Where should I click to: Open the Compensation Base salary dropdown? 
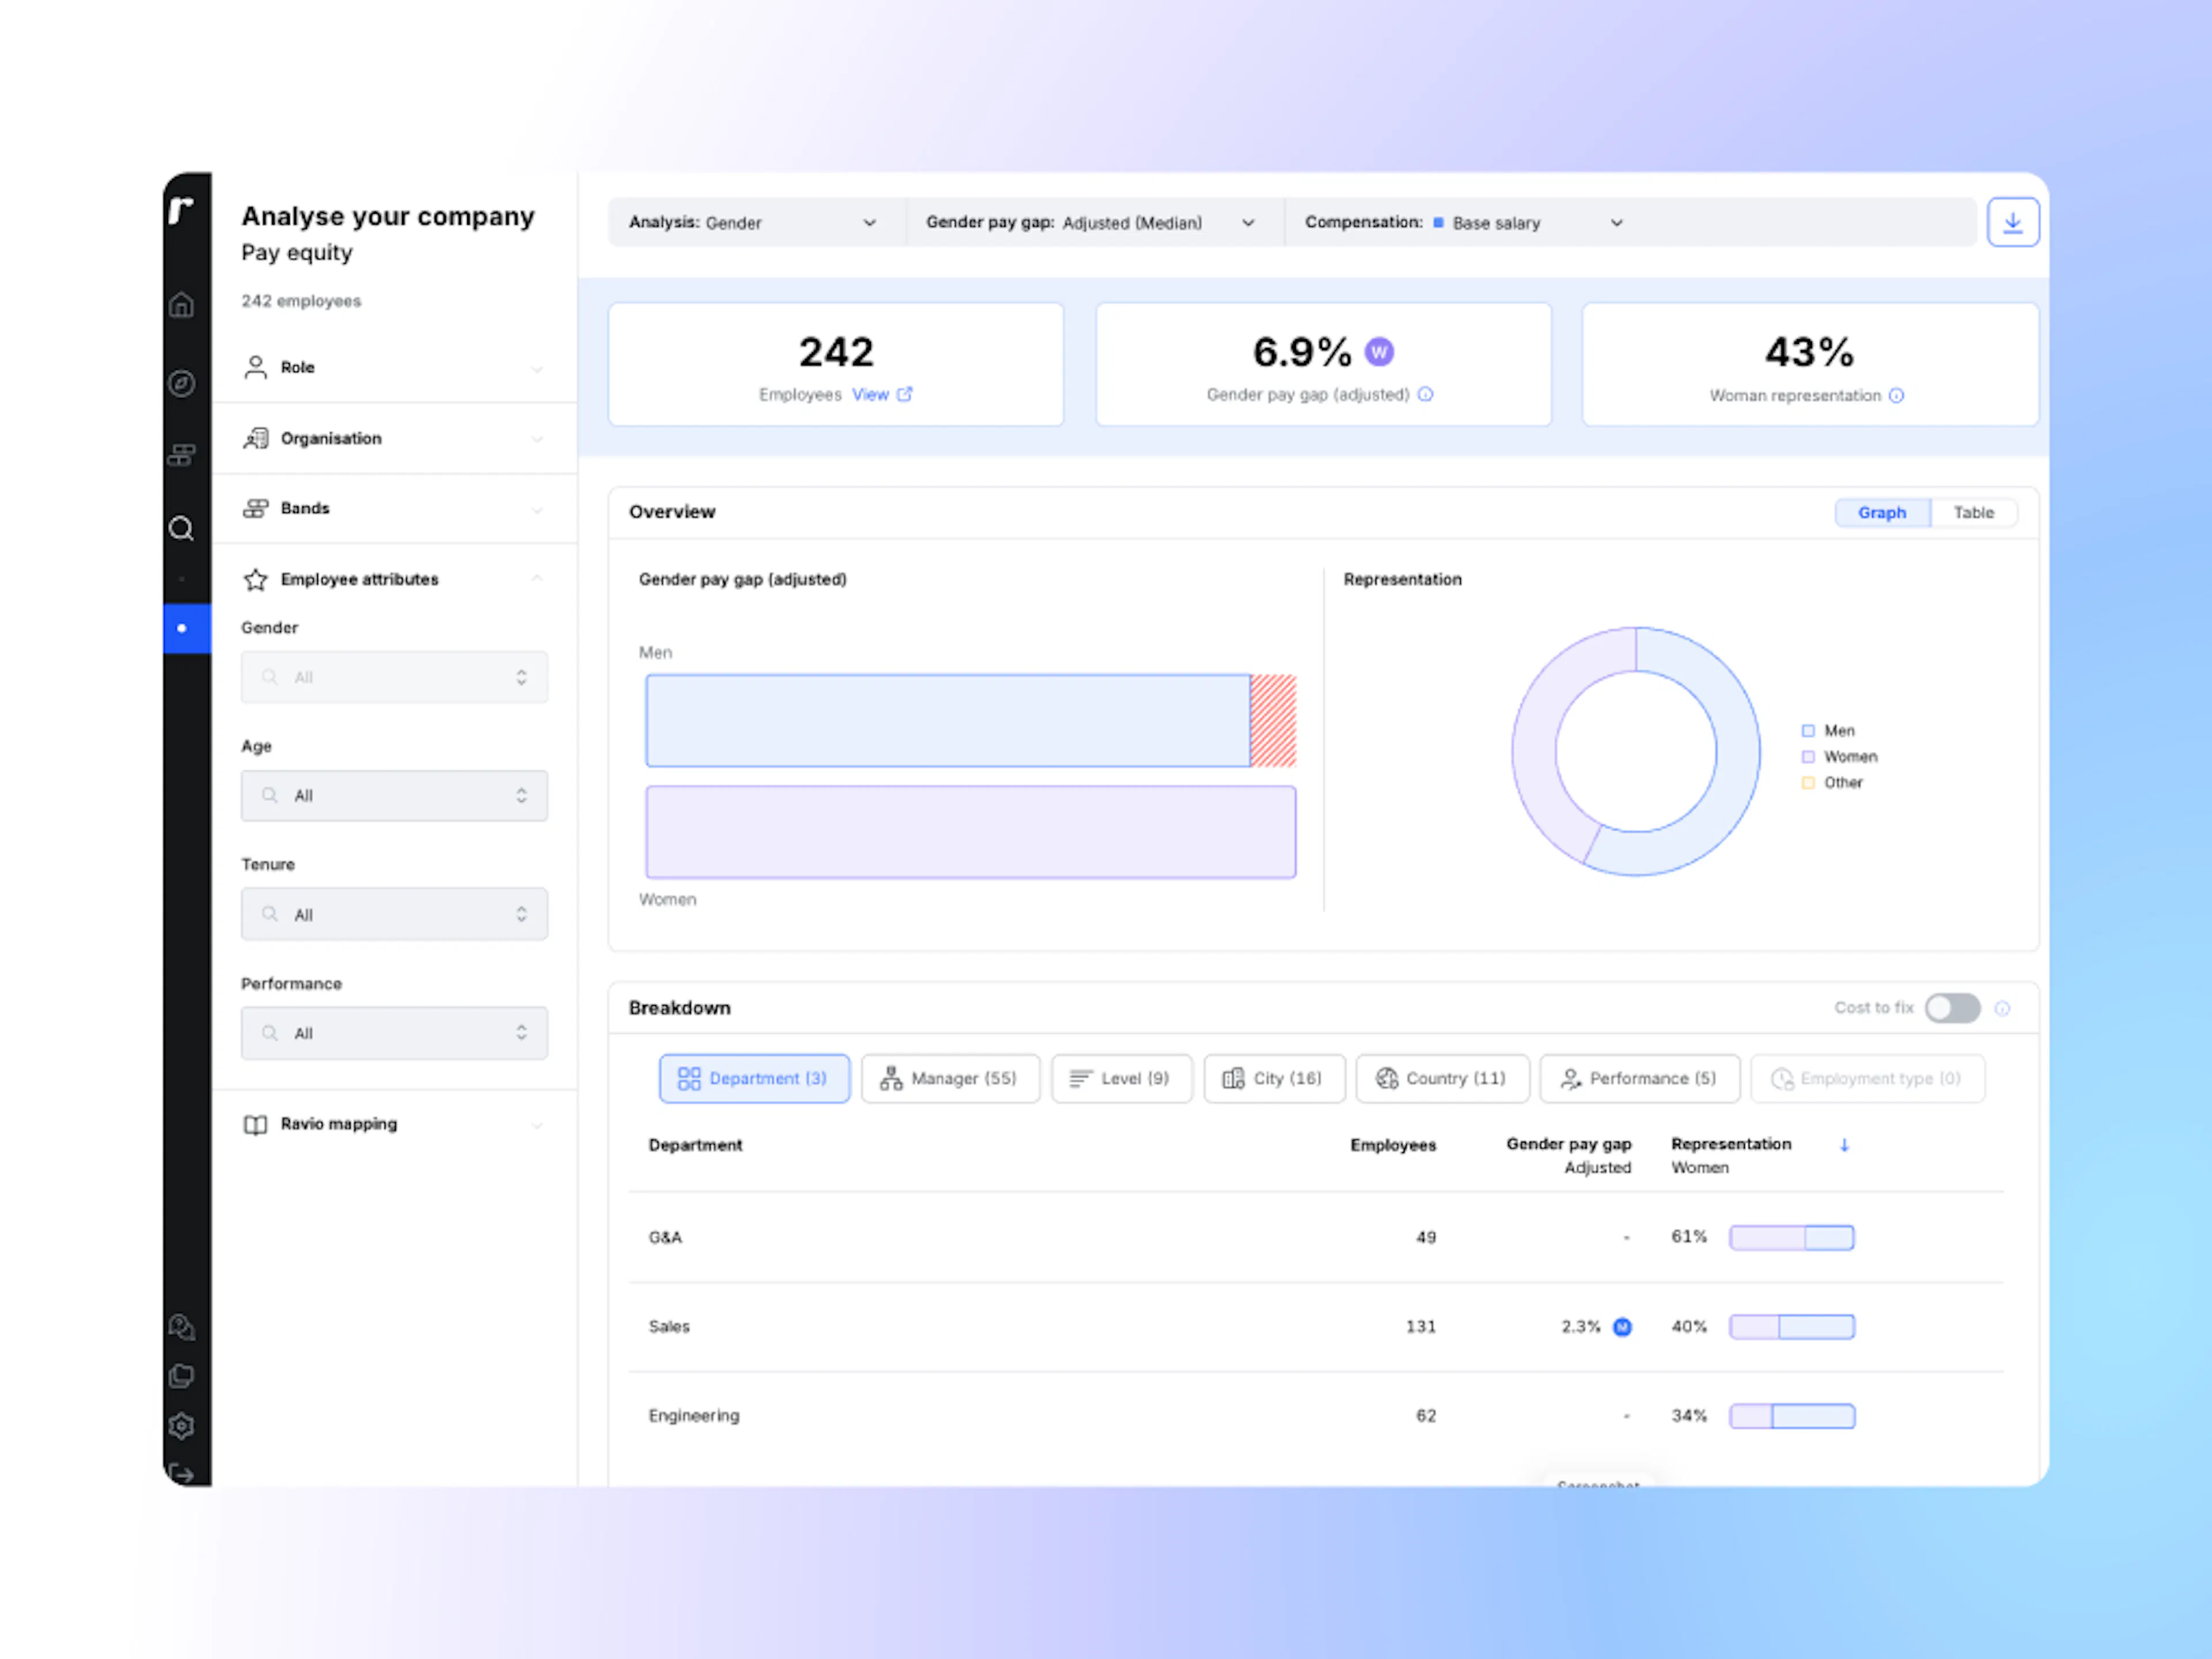pyautogui.click(x=1464, y=222)
